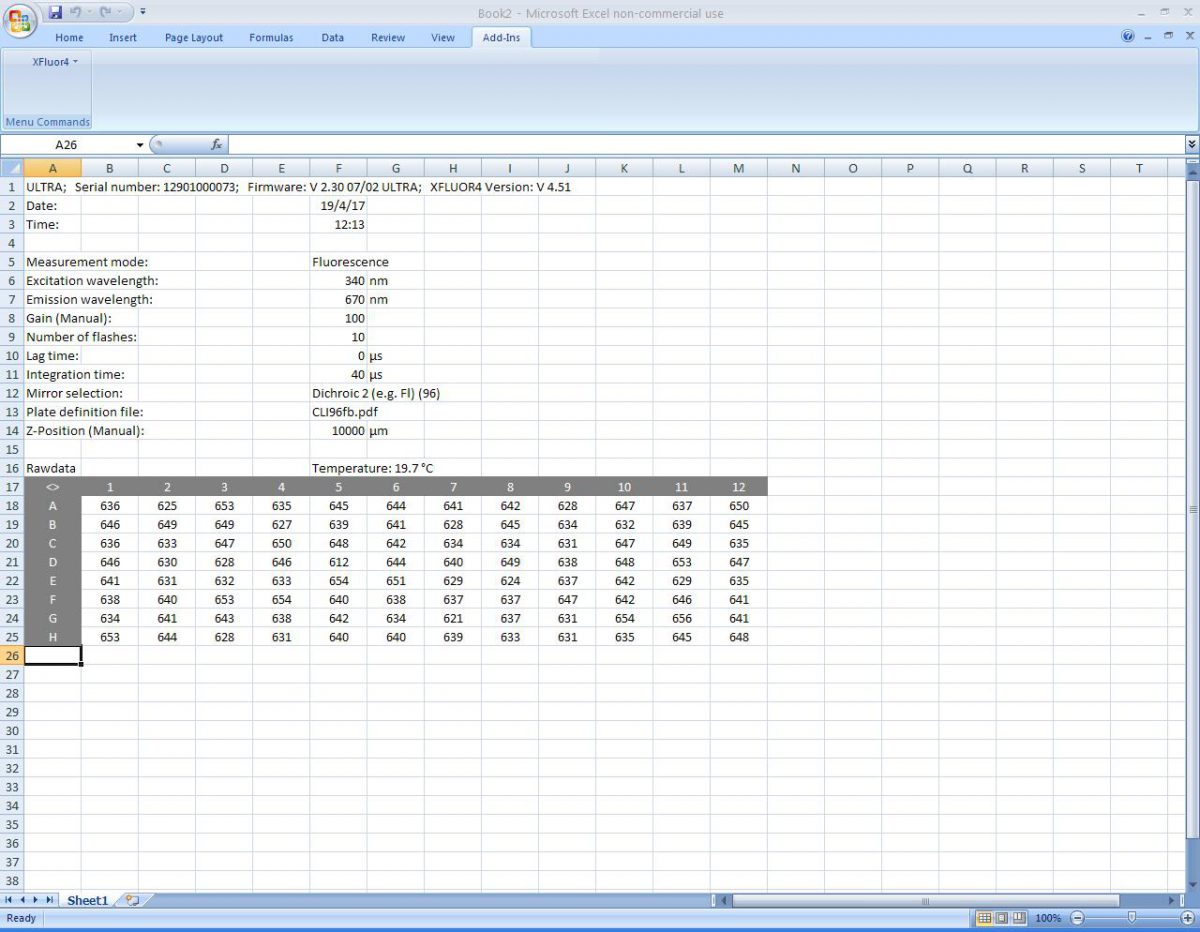
Task: Open the Formulas tab
Action: (271, 38)
